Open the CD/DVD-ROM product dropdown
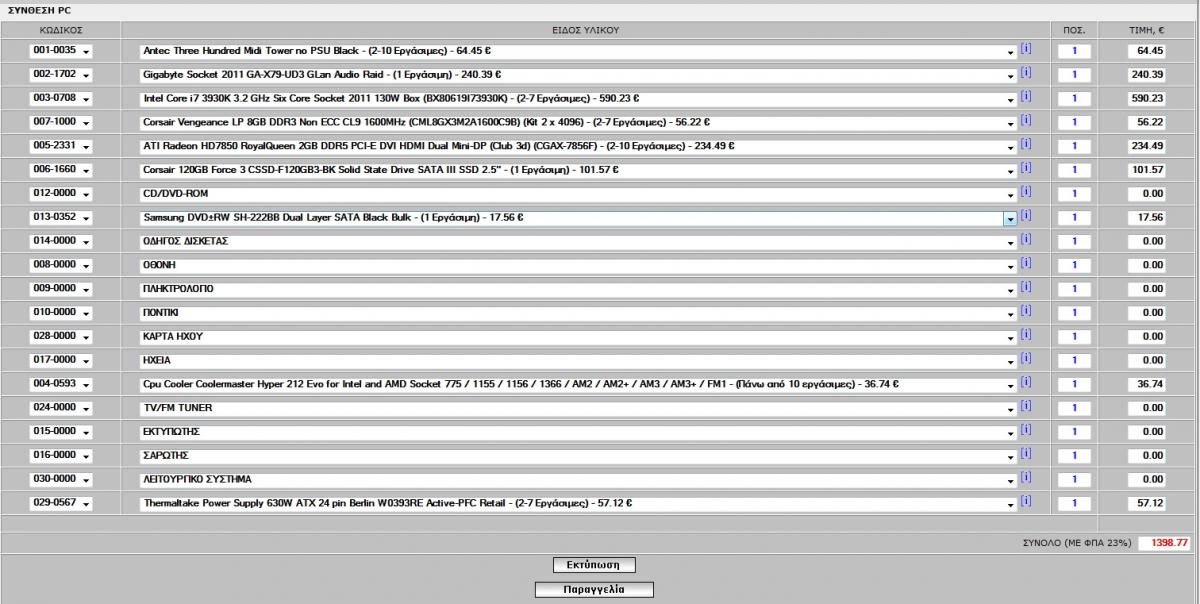 (x=579, y=193)
